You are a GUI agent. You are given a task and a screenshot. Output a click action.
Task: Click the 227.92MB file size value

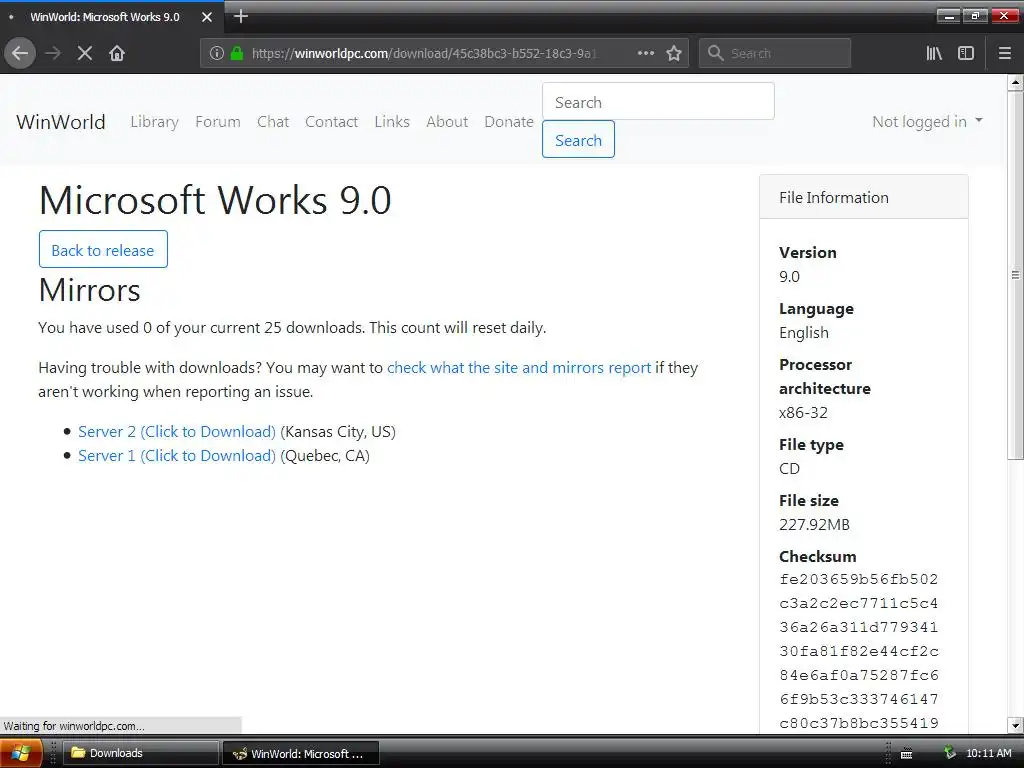(814, 524)
